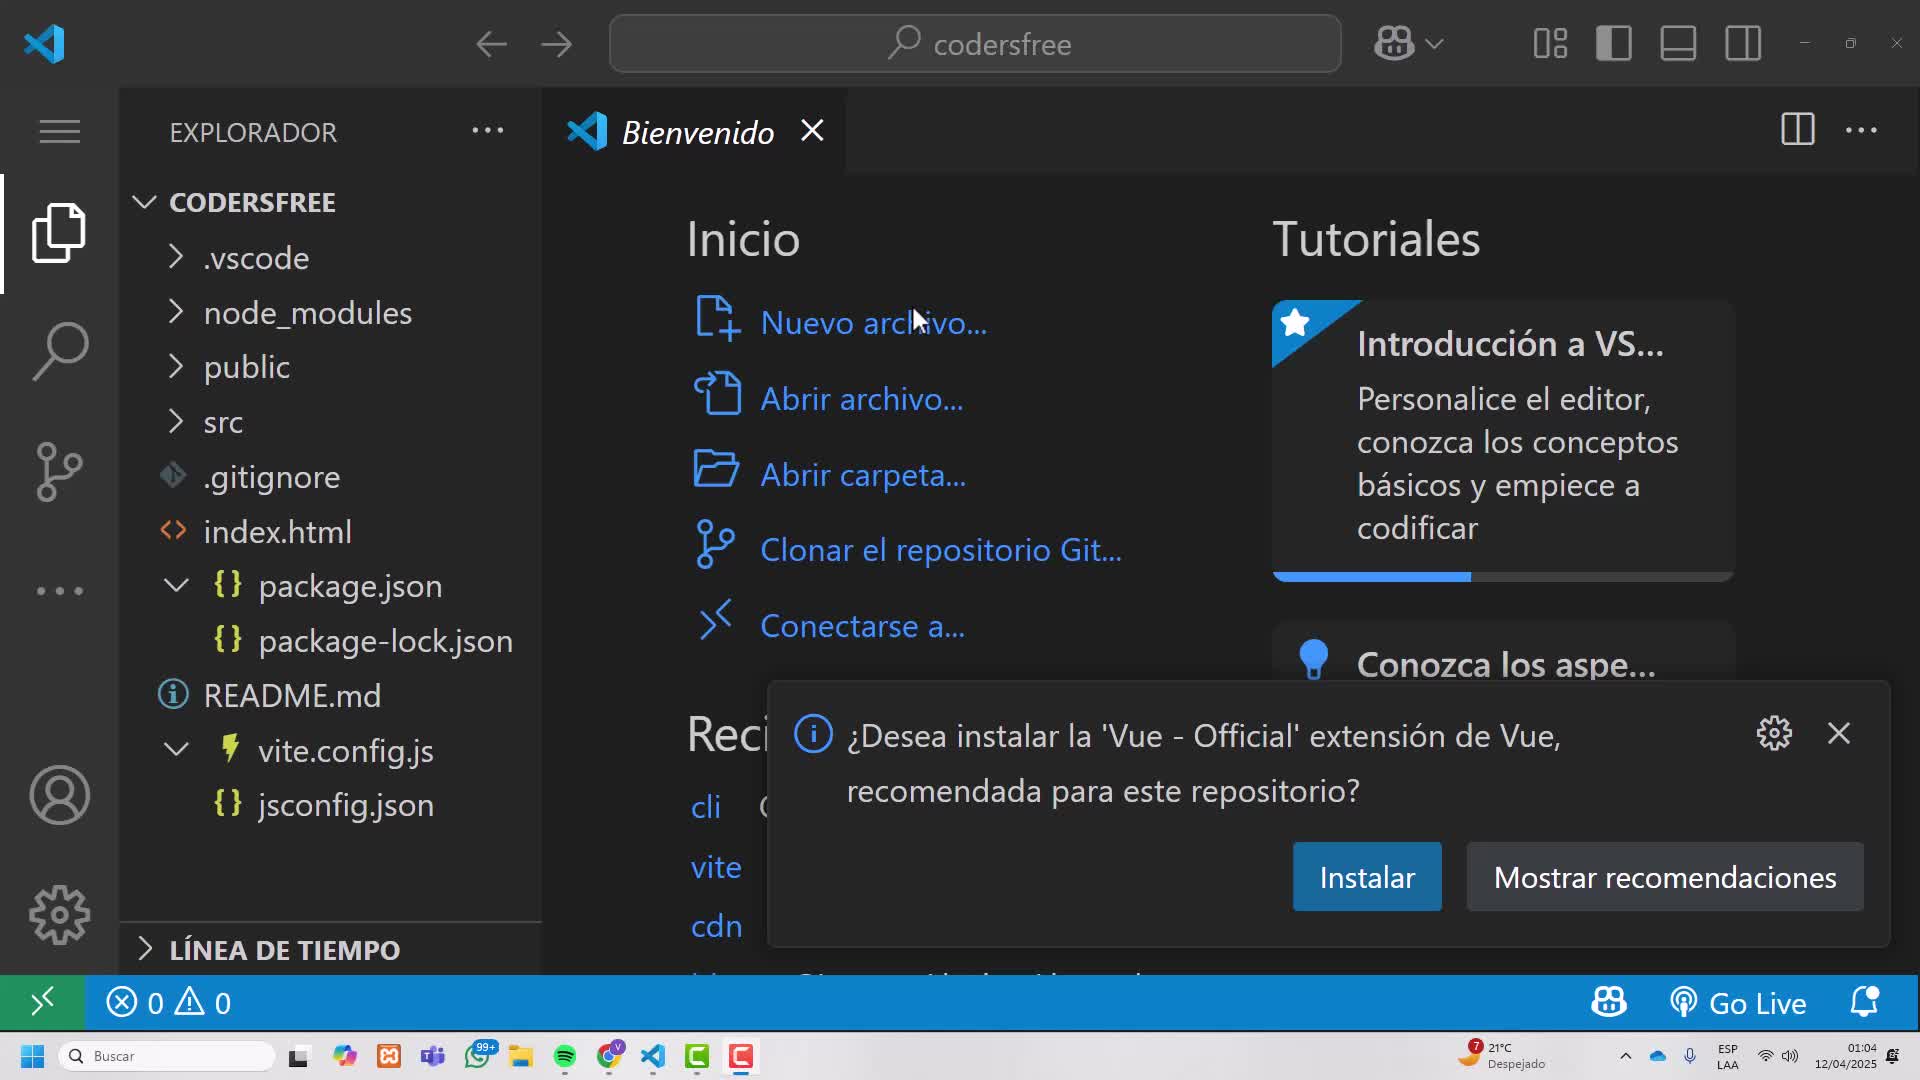Viewport: 1920px width, 1080px height.
Task: Open the .gitignore file
Action: pos(271,477)
